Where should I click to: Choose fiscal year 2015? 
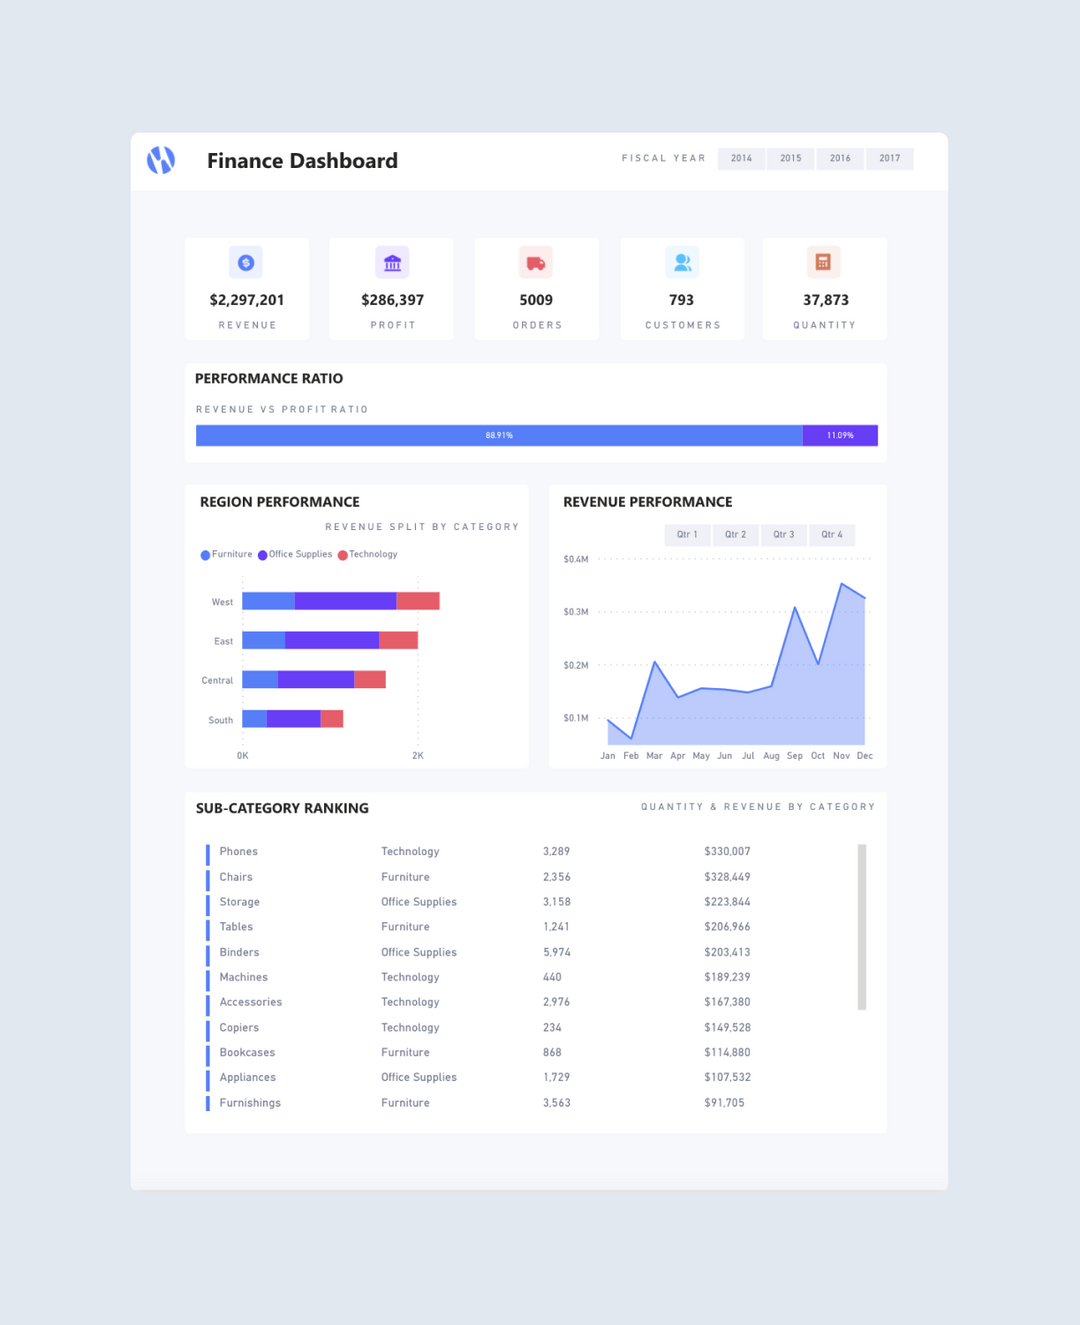click(790, 158)
